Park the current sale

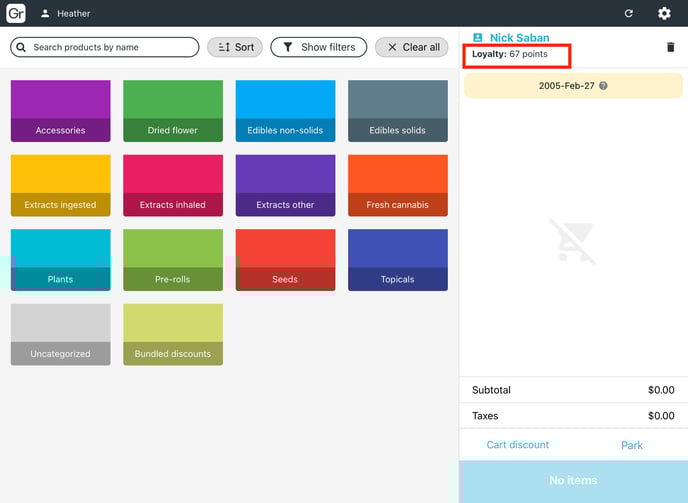click(632, 445)
